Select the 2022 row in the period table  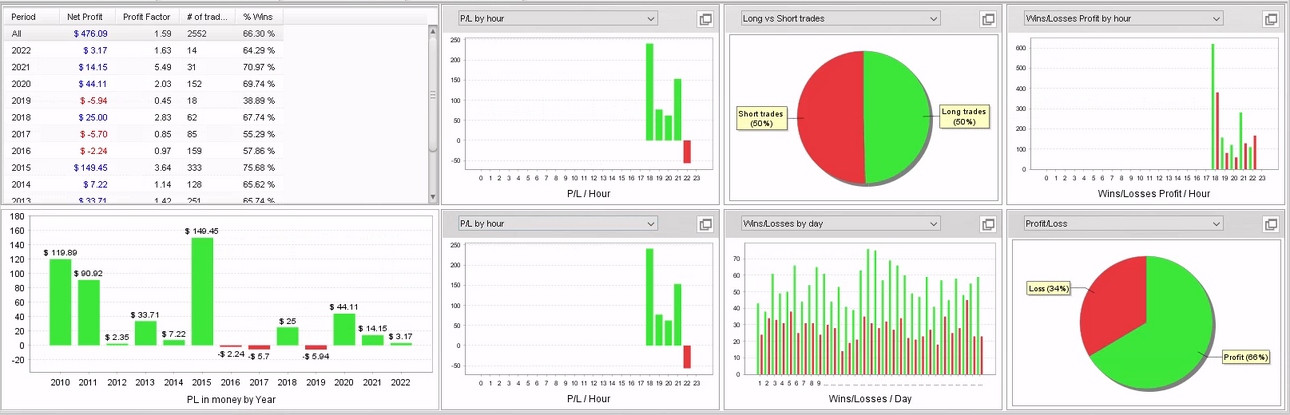pyautogui.click(x=144, y=50)
